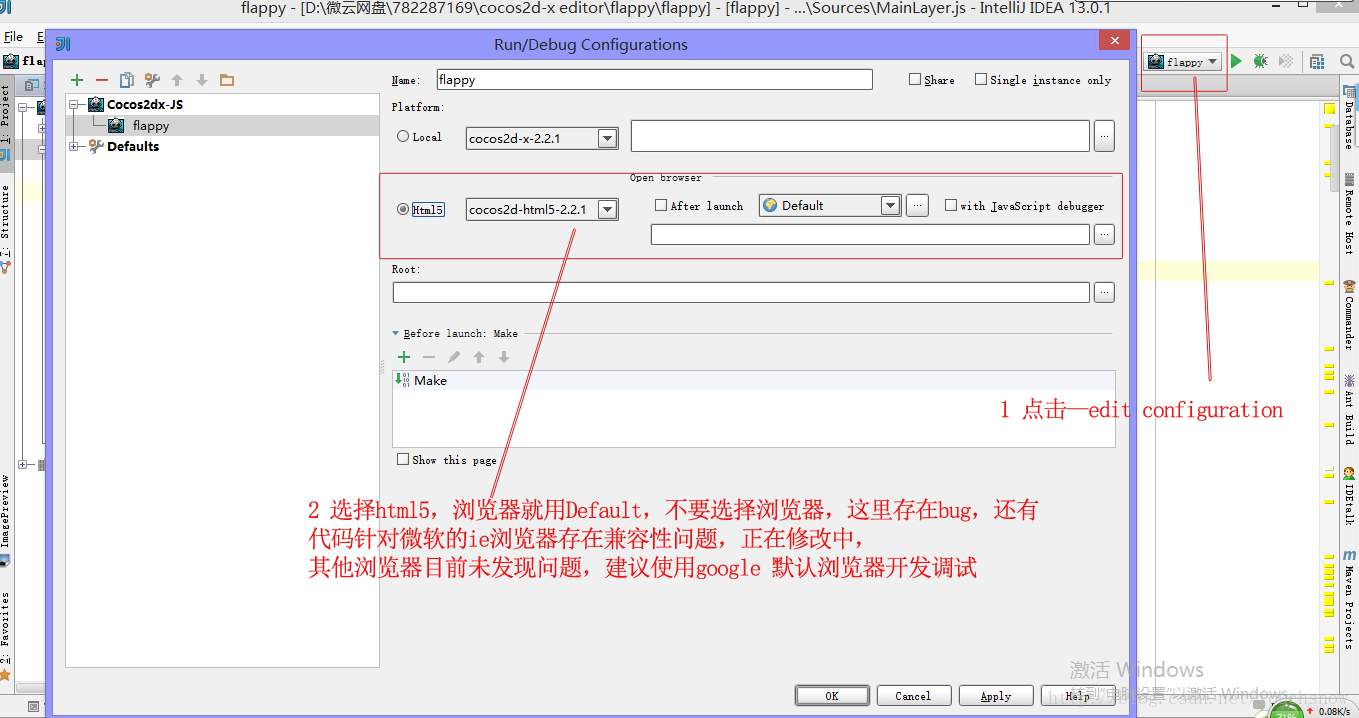Image resolution: width=1359 pixels, height=718 pixels.
Task: Remove selected Before launch task
Action: 429,357
